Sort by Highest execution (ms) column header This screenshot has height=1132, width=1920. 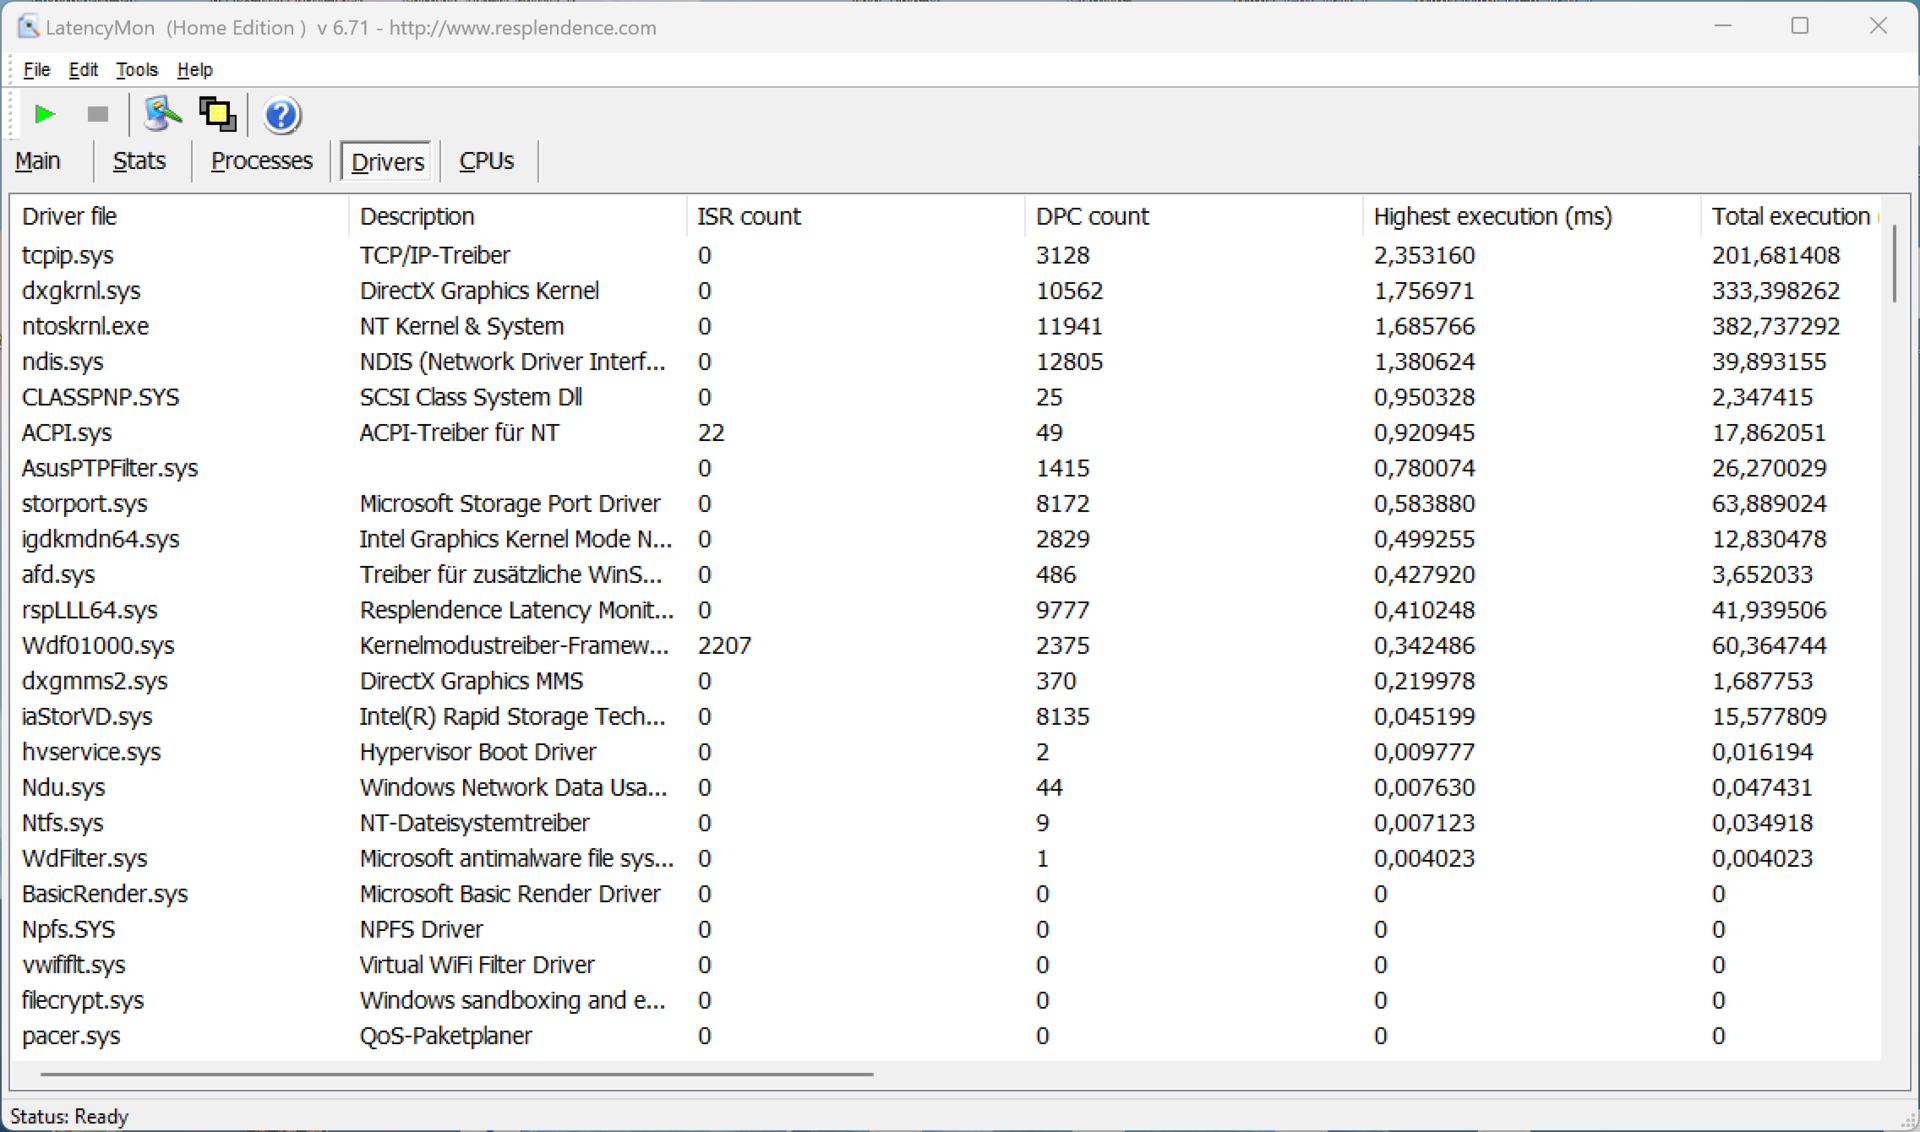pos(1492,216)
